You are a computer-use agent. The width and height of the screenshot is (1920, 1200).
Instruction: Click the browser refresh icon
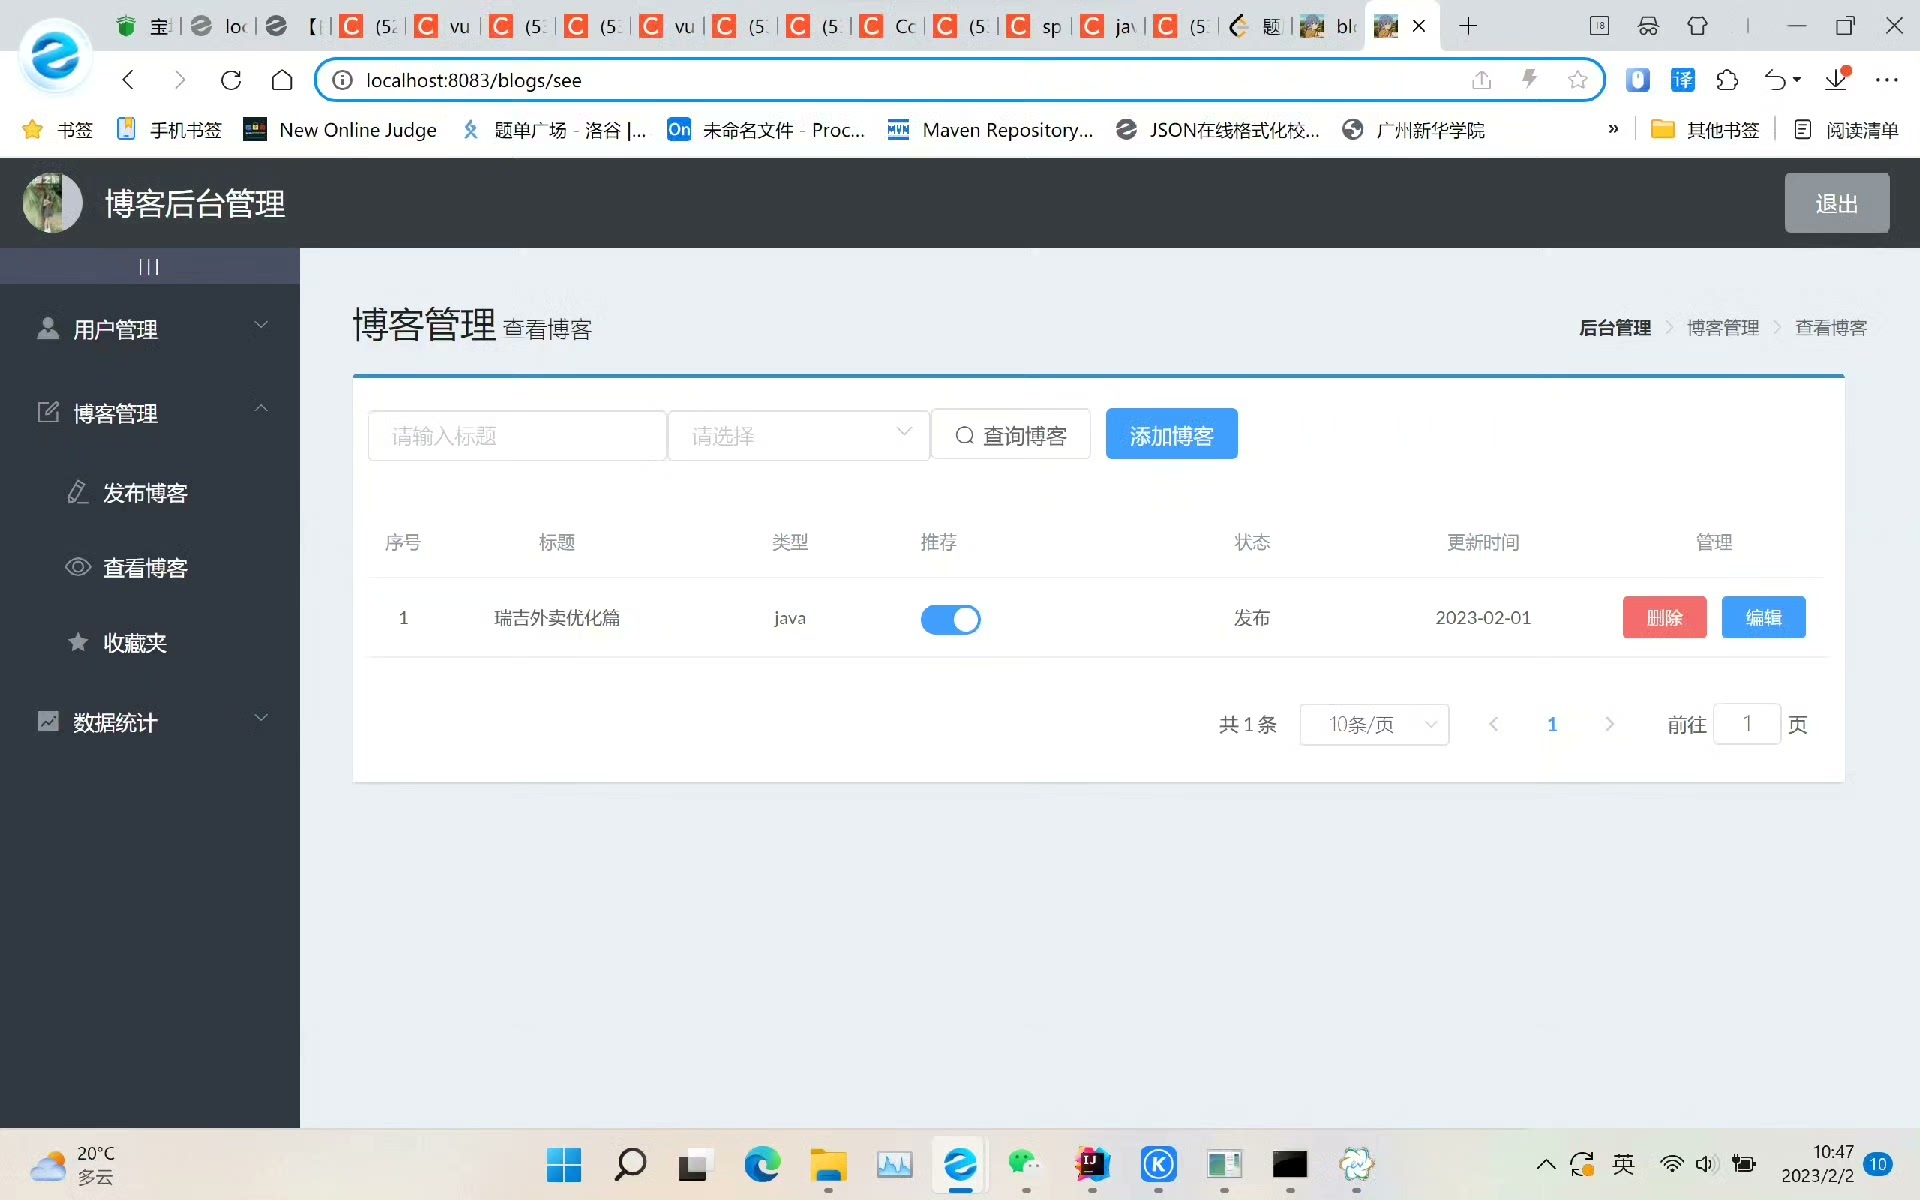click(x=231, y=80)
